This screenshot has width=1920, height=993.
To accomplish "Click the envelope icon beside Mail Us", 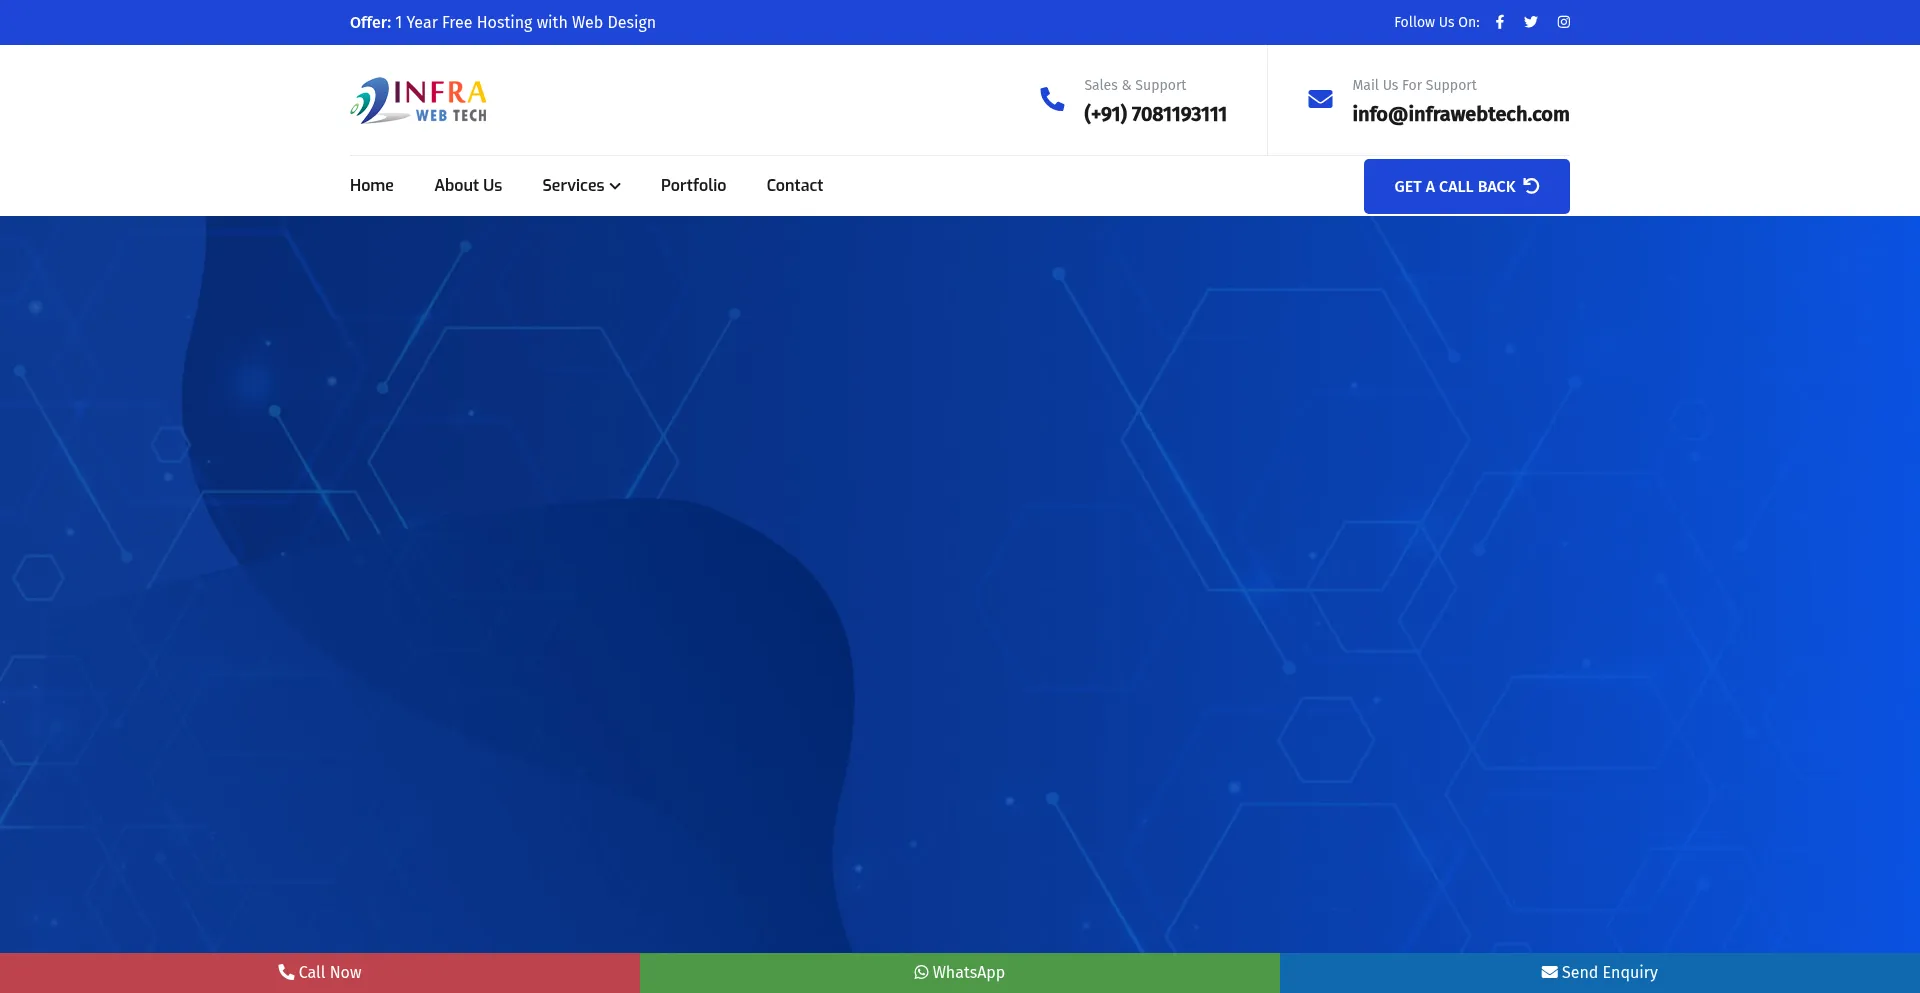I will [1320, 99].
